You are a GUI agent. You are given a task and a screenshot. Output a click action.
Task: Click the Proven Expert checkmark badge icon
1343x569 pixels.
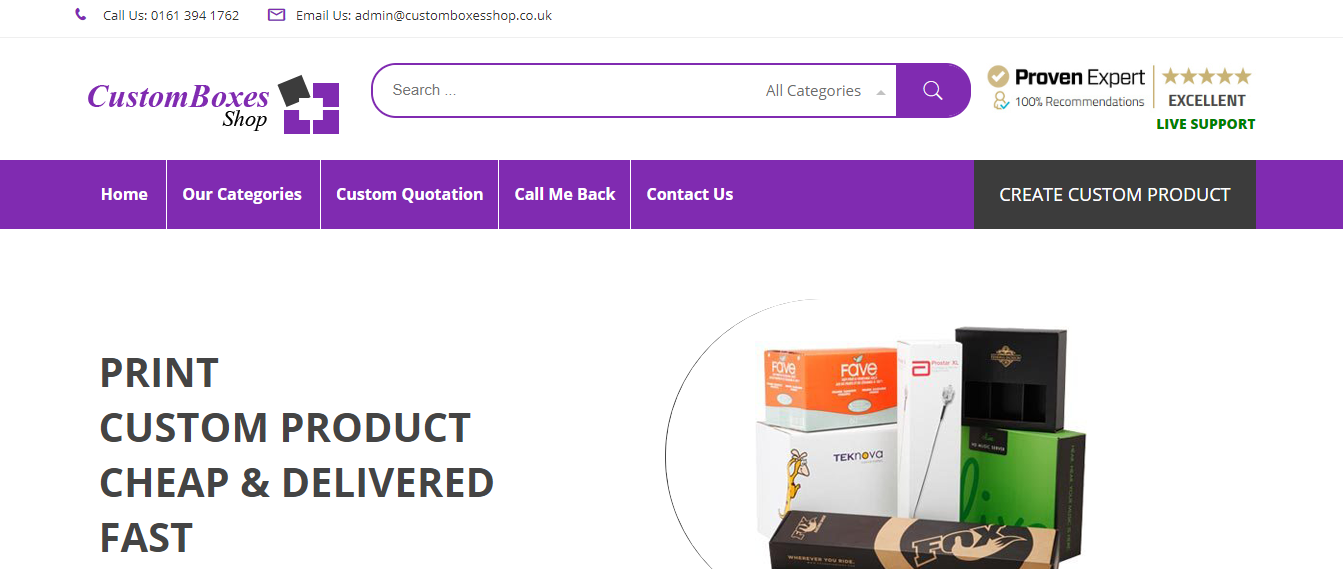[998, 76]
